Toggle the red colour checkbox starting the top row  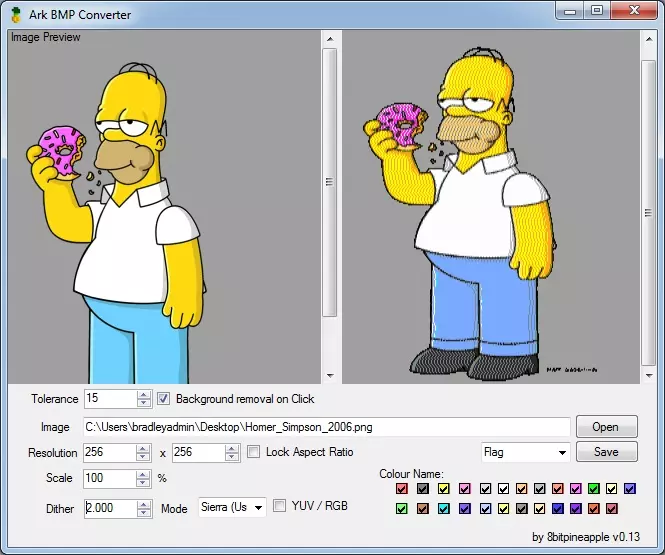click(401, 488)
